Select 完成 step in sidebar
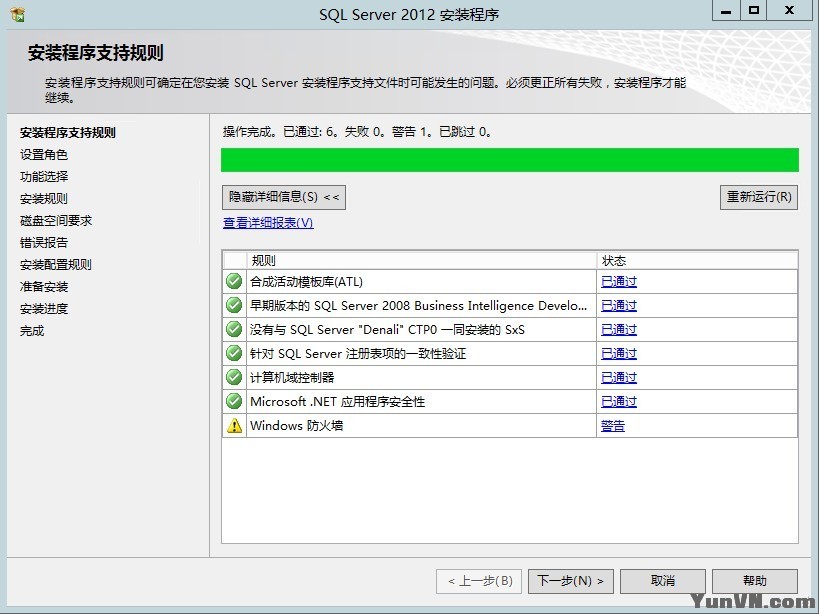 click(32, 331)
